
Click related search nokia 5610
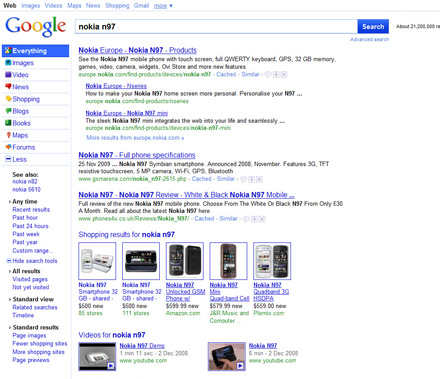coord(26,190)
